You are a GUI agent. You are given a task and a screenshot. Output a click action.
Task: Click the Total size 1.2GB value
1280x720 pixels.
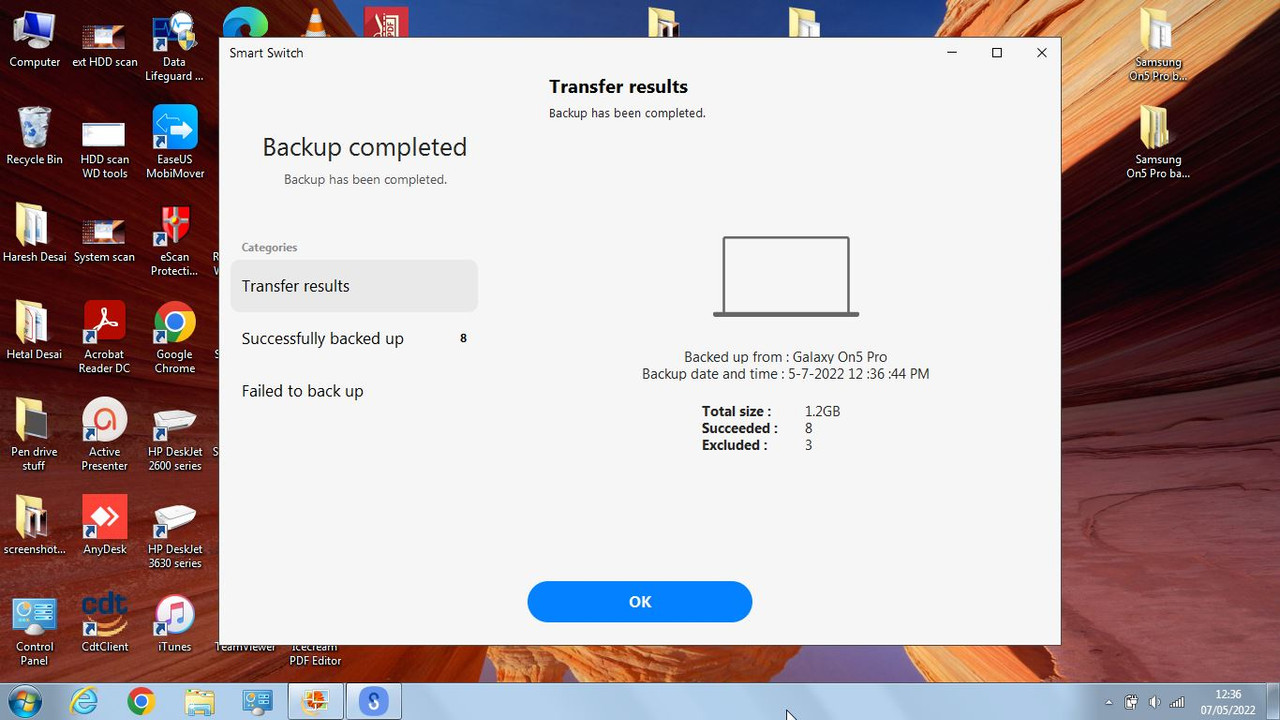[822, 411]
